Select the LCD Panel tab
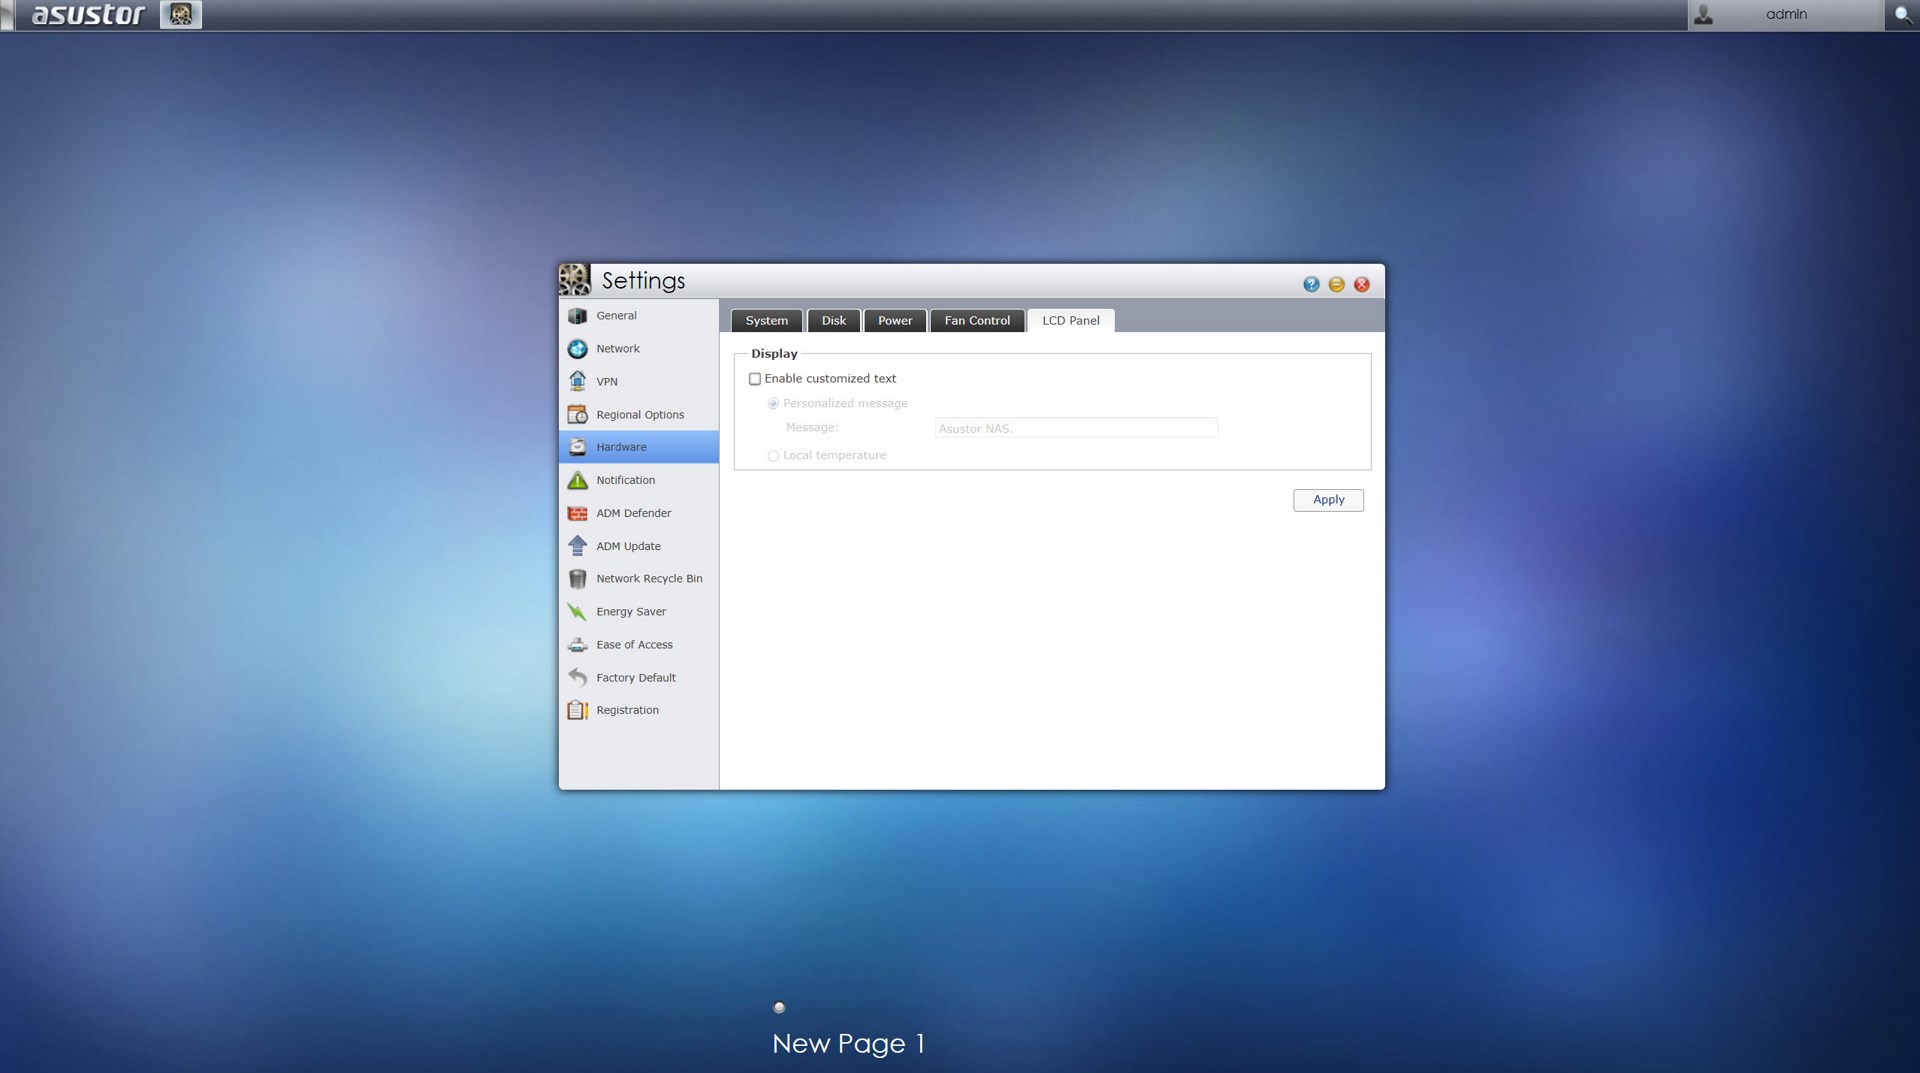 [x=1071, y=321]
